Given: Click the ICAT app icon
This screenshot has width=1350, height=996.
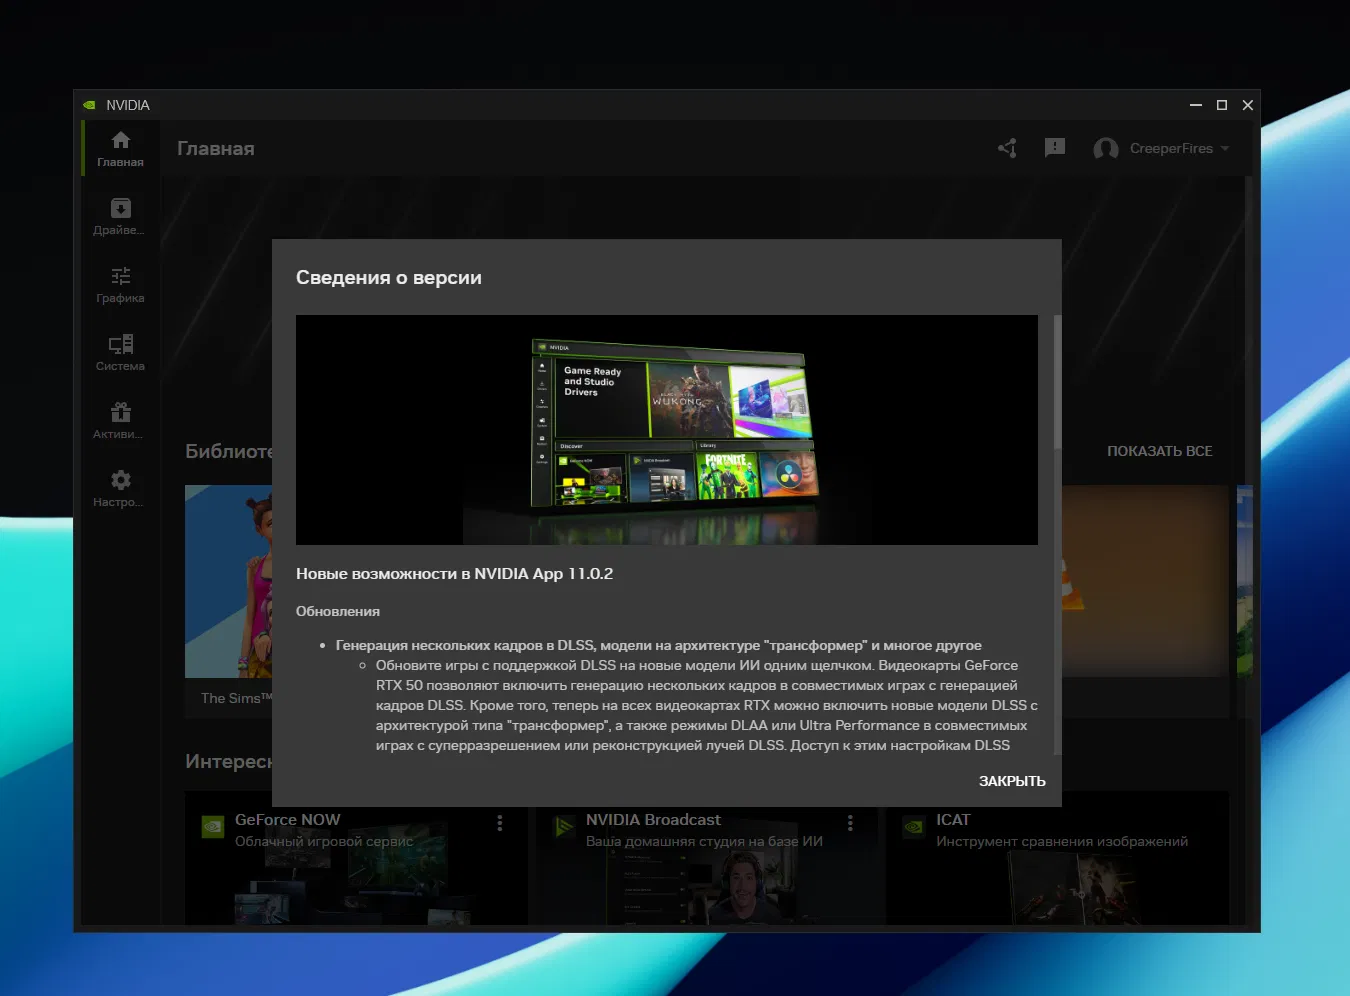Looking at the screenshot, I should 914,827.
